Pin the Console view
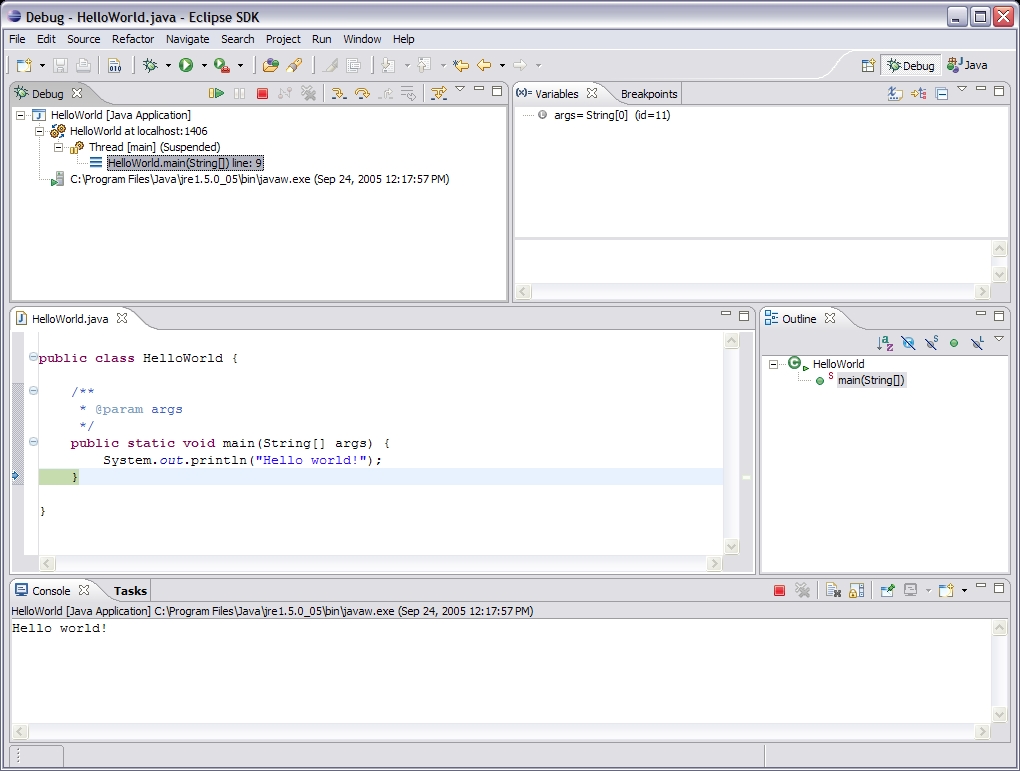The width and height of the screenshot is (1020, 771). (x=887, y=590)
